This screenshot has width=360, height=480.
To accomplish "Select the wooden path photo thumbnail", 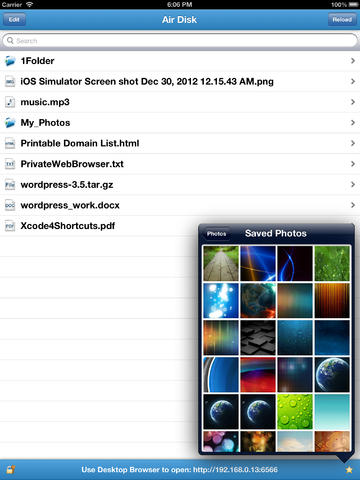I will click(x=221, y=263).
